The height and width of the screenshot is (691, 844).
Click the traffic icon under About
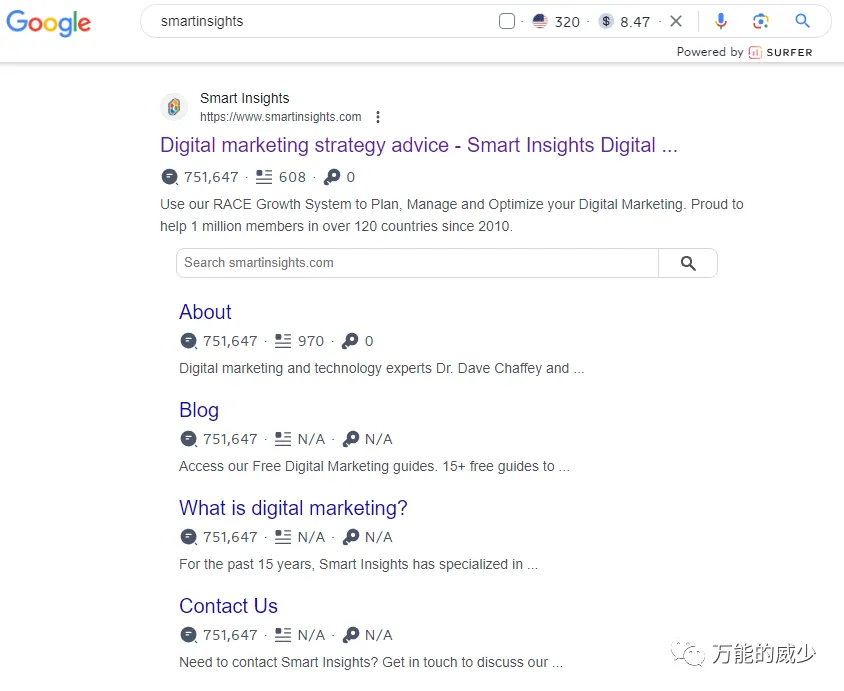coord(188,341)
